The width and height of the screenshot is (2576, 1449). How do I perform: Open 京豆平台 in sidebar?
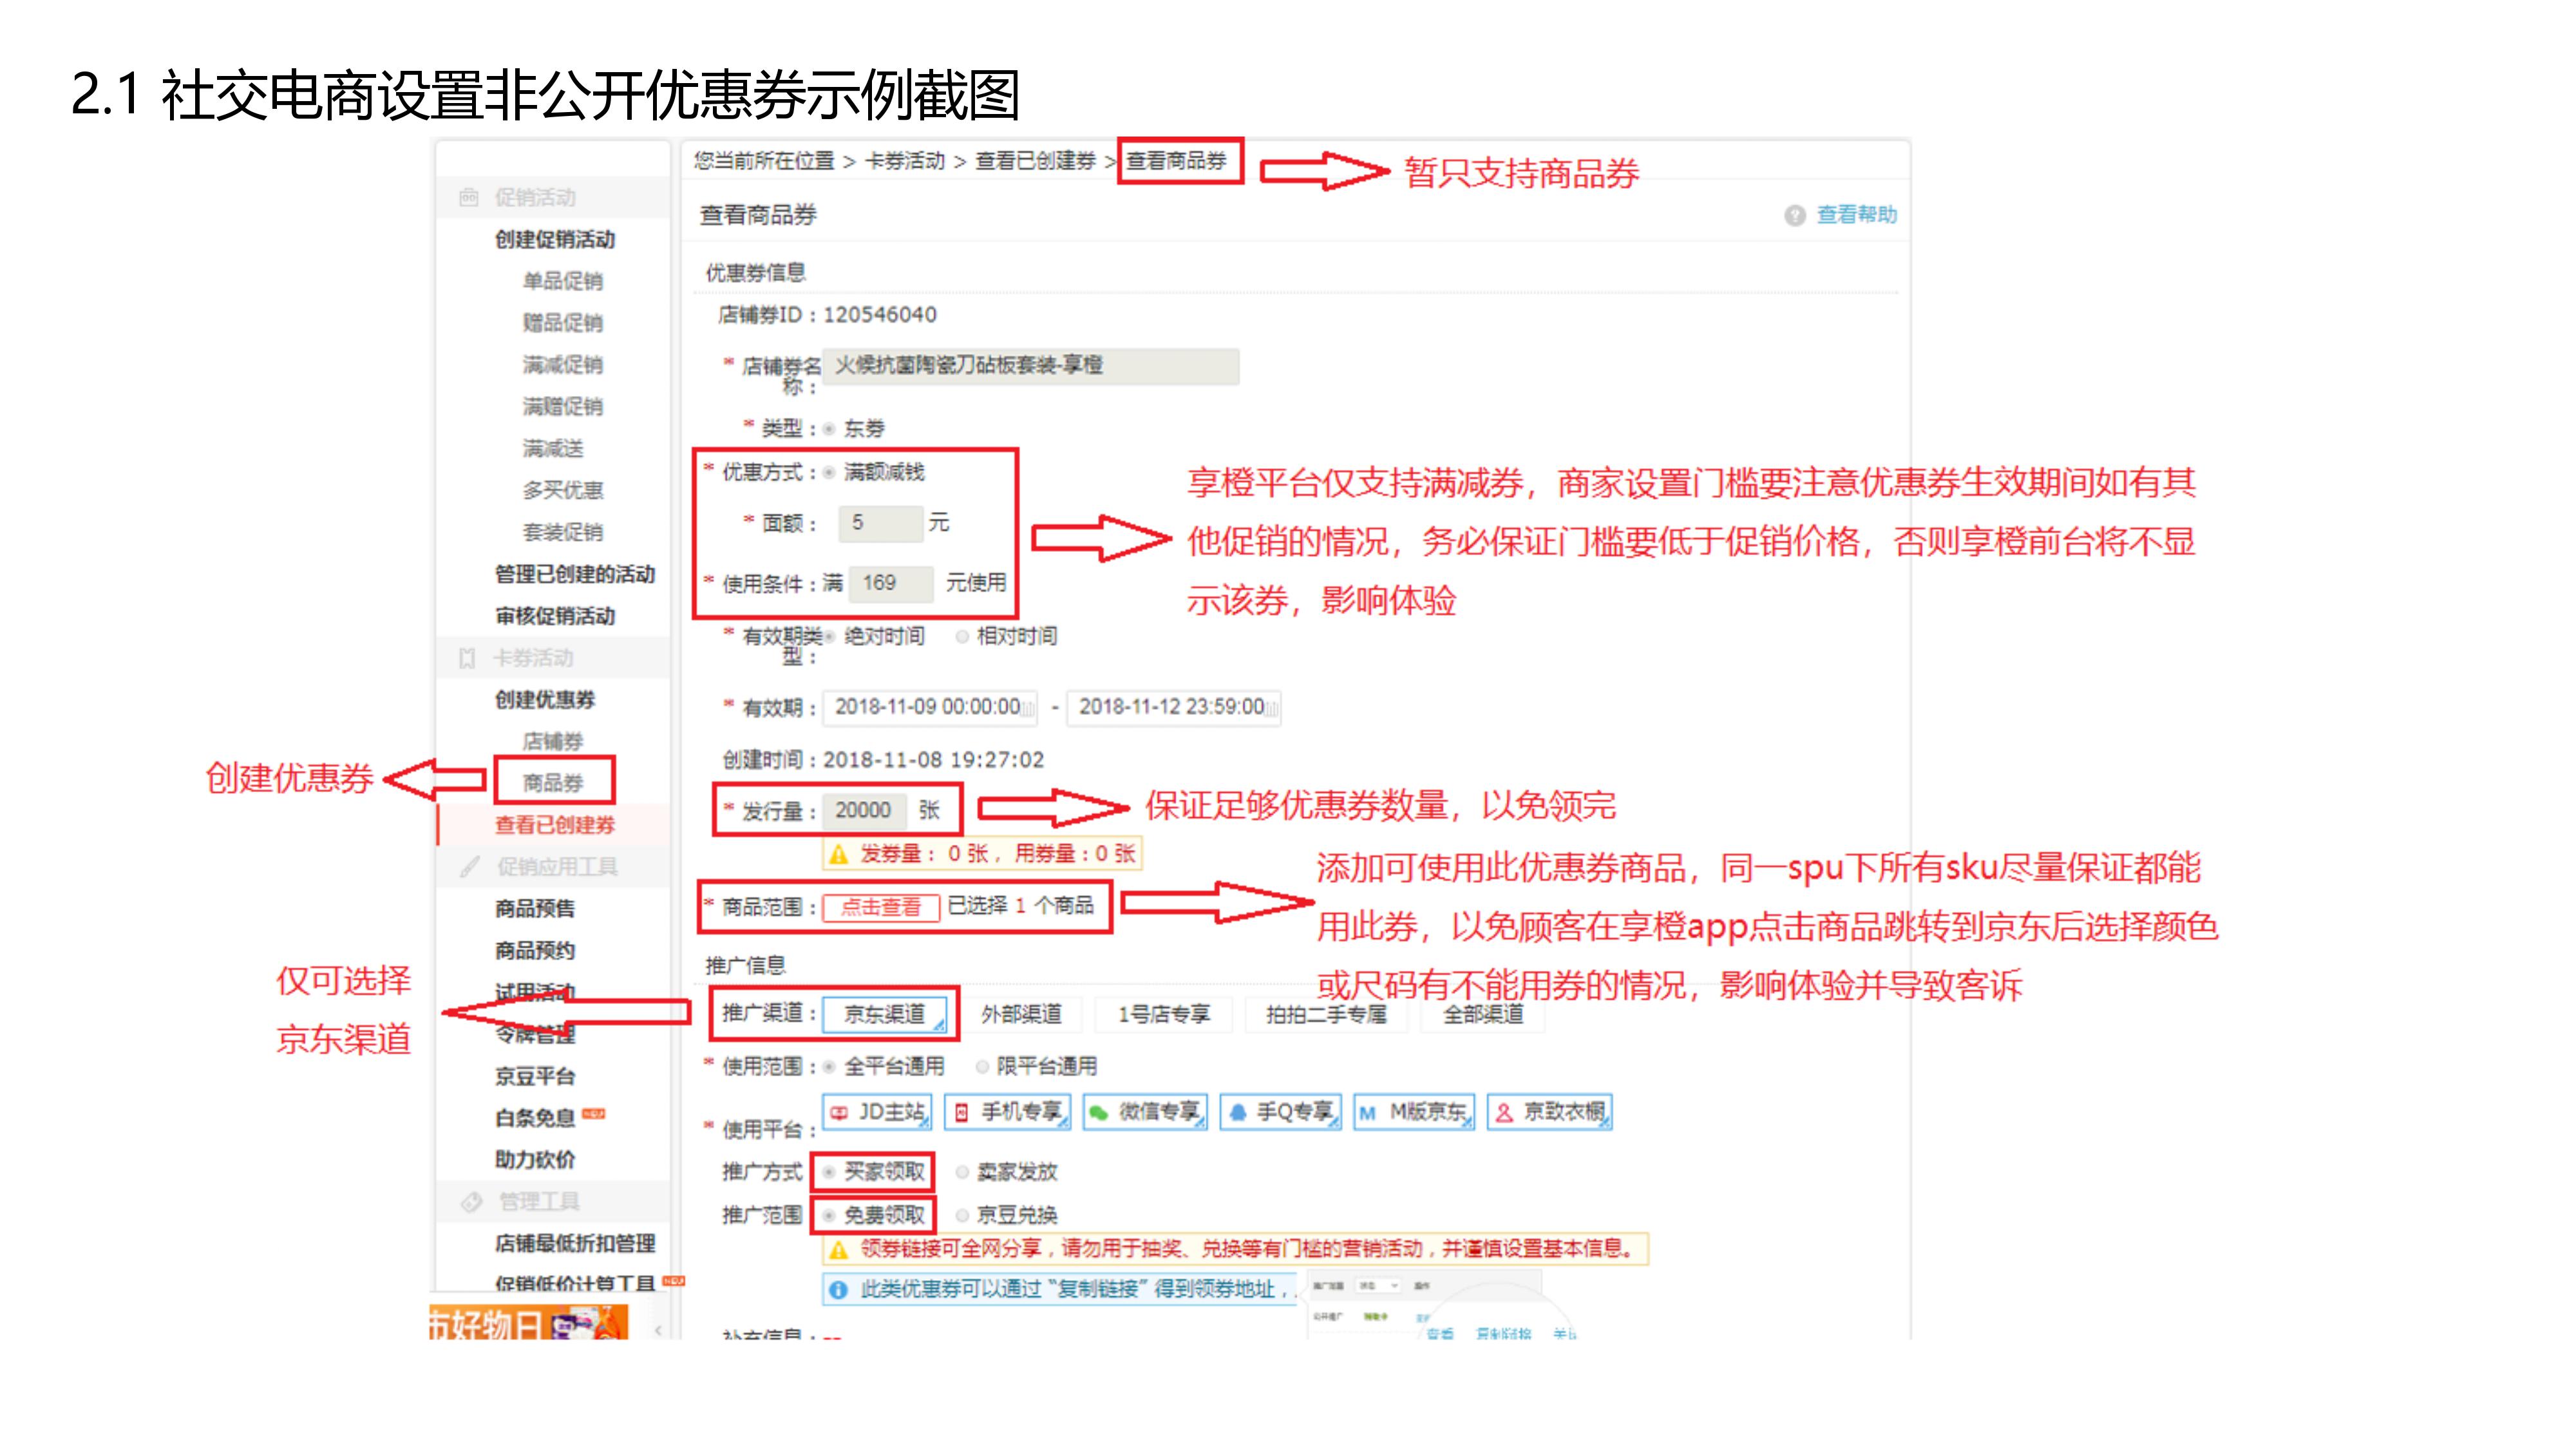click(535, 1077)
